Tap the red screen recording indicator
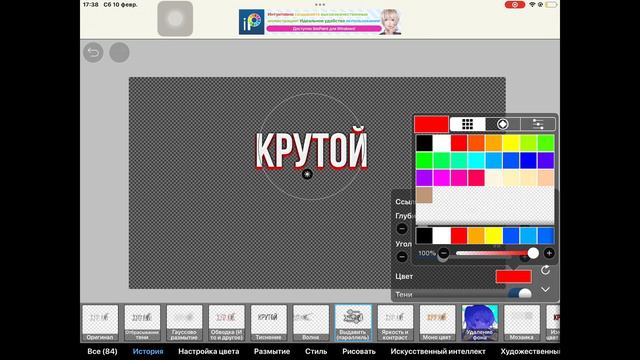The width and height of the screenshot is (640, 360). (x=515, y=4)
